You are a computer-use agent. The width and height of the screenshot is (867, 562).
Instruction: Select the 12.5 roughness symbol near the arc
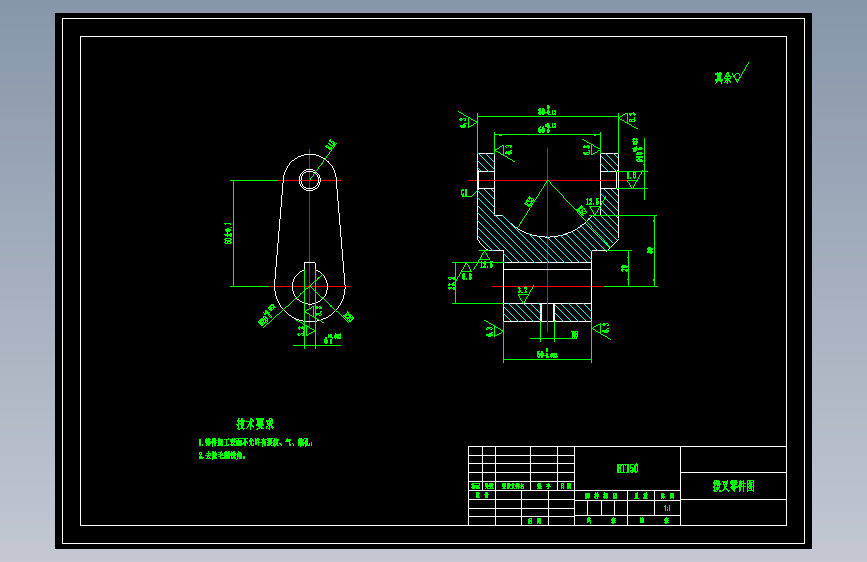[593, 206]
